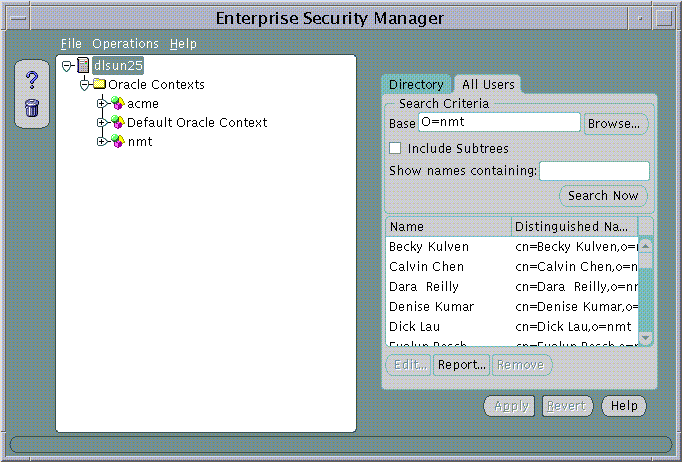
Task: Click the Base input field
Action: (x=499, y=122)
